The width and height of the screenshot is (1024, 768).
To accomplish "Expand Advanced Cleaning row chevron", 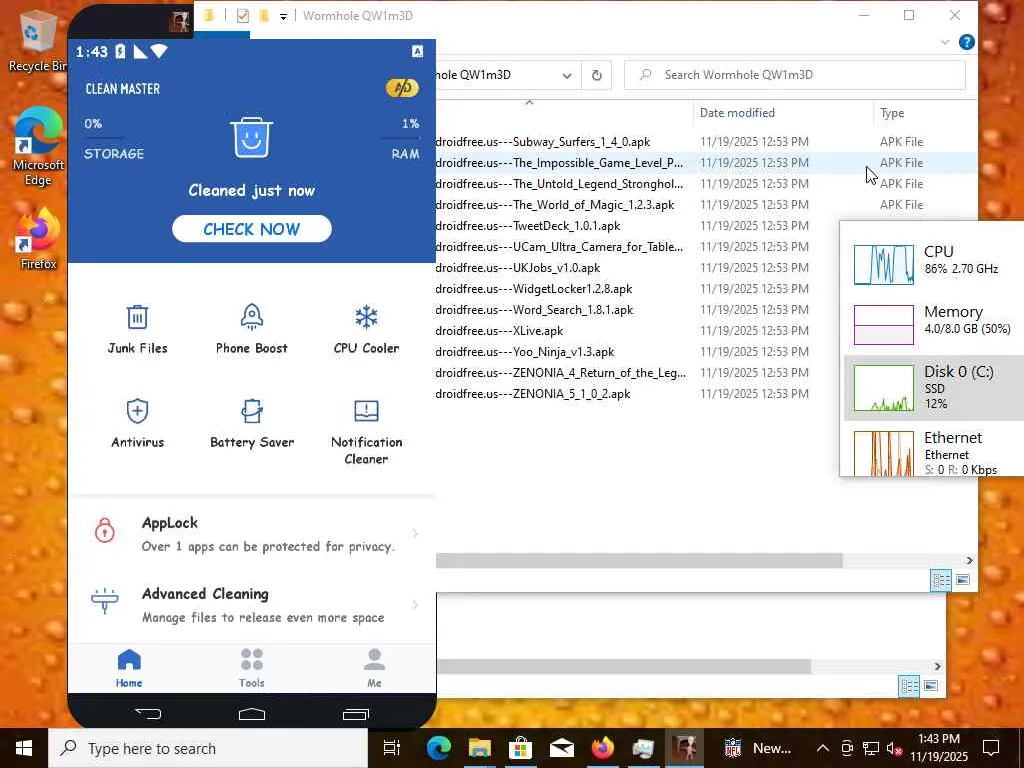I will (x=415, y=605).
